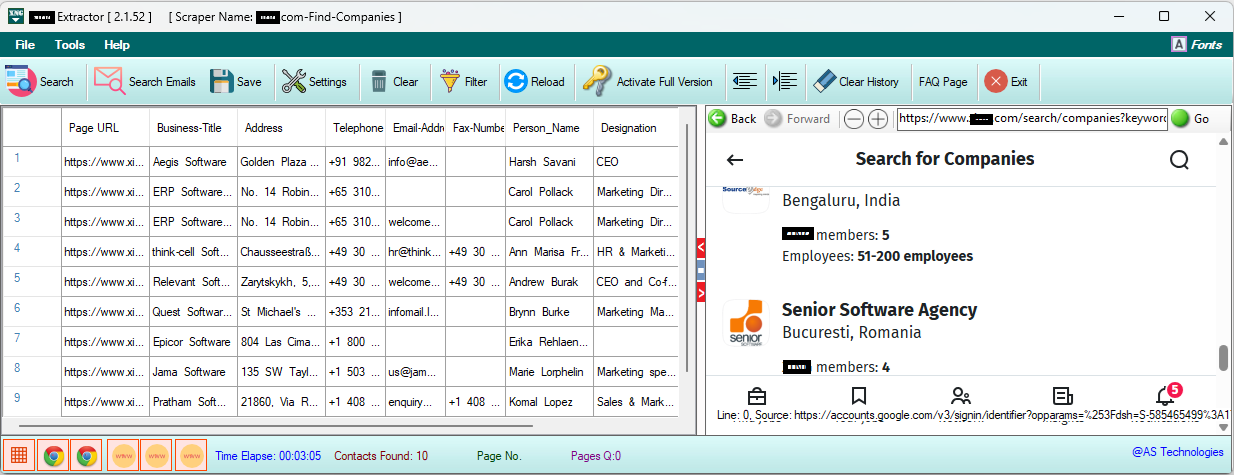The height and width of the screenshot is (475, 1234).
Task: Click the red grid icon in status bar
Action: [x=18, y=456]
